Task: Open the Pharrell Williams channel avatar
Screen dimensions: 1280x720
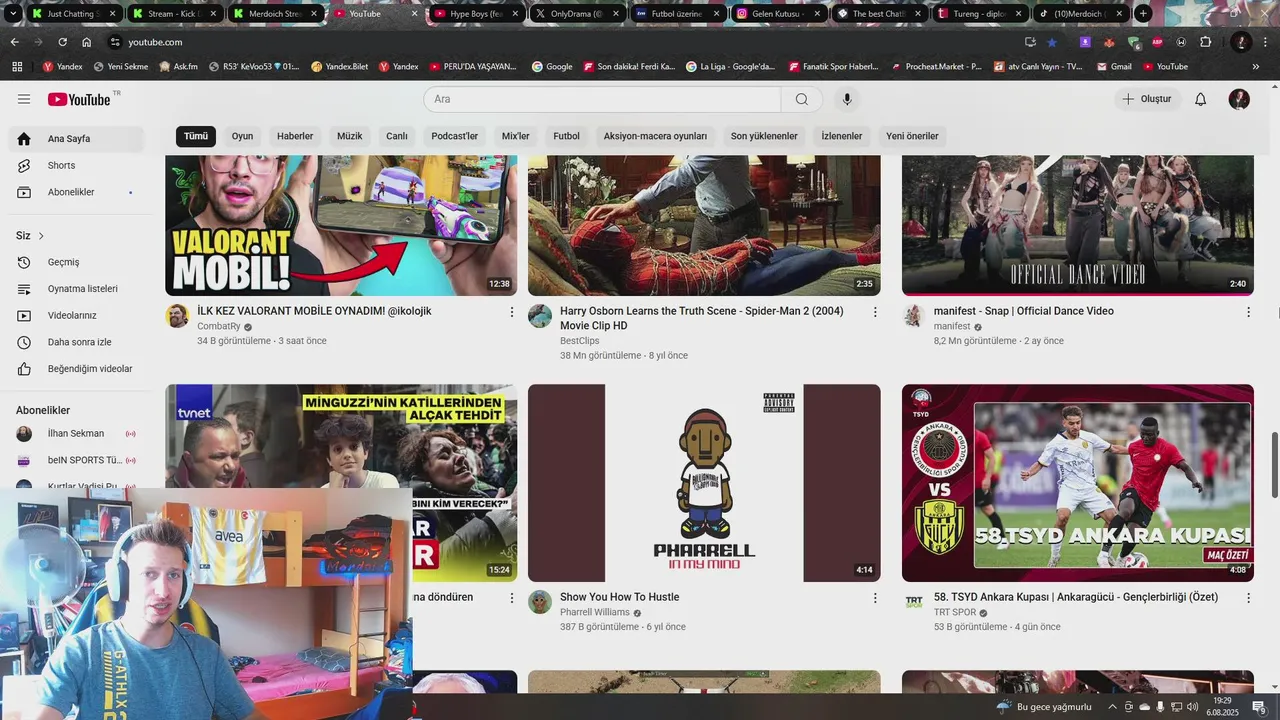Action: 540,602
